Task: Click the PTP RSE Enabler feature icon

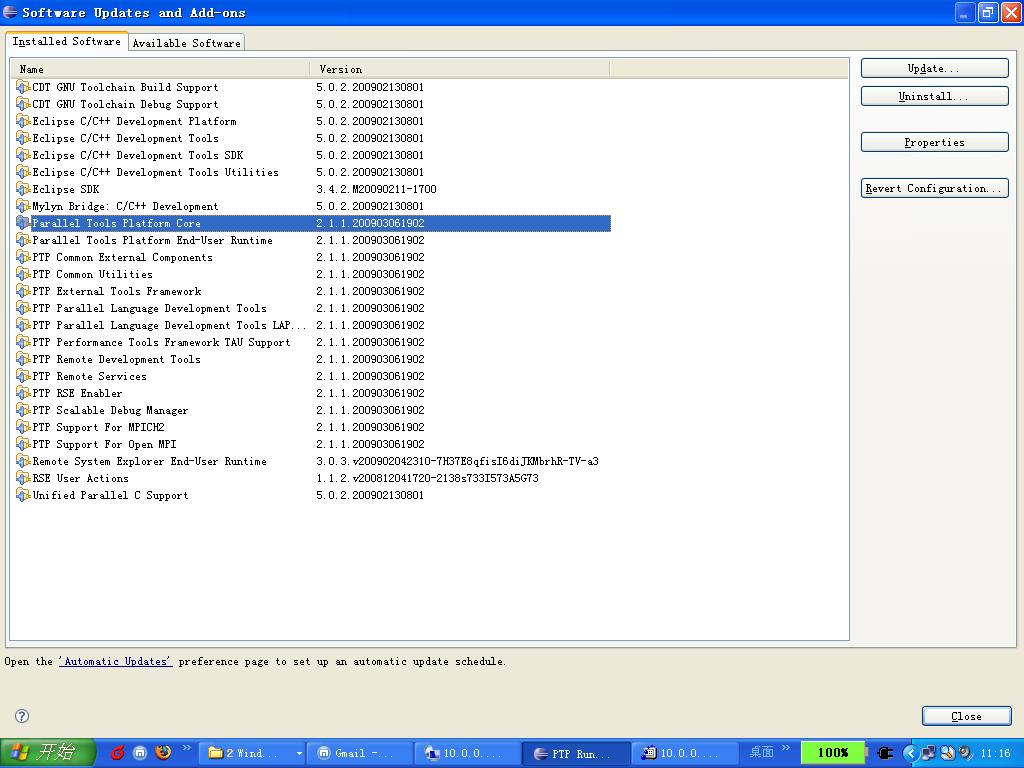Action: (23, 392)
